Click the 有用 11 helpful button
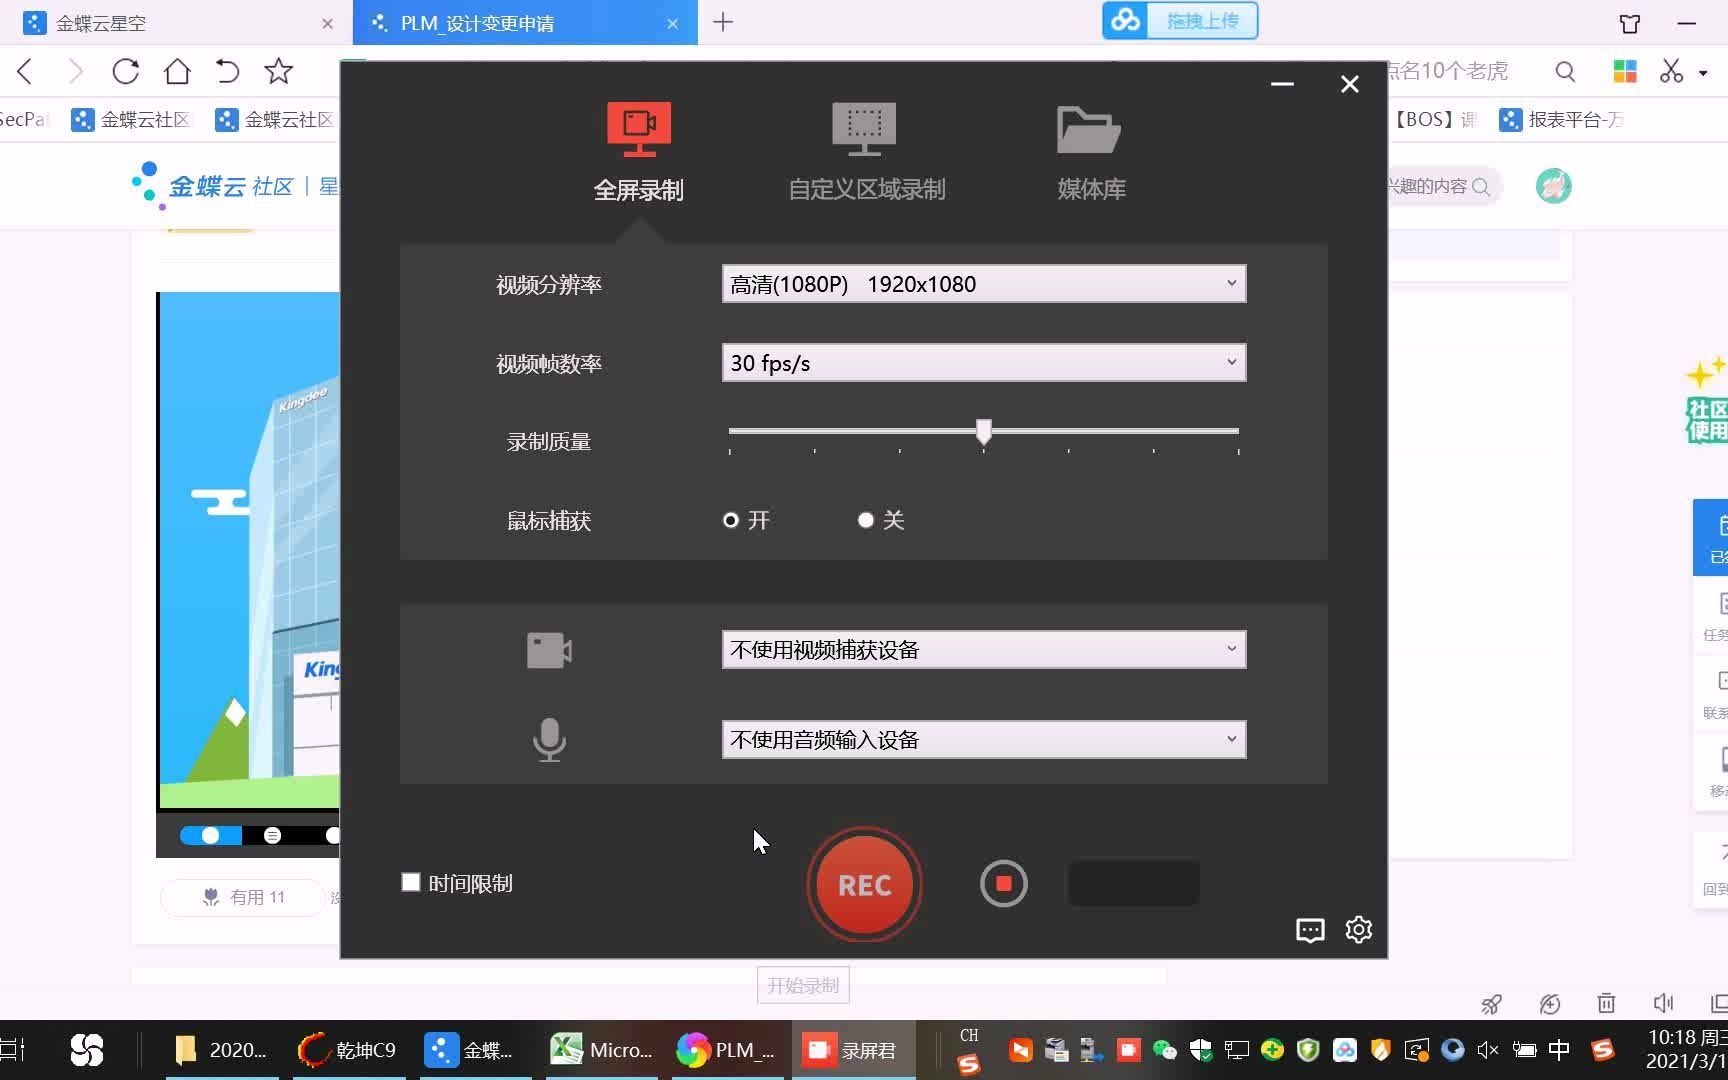 tap(243, 897)
